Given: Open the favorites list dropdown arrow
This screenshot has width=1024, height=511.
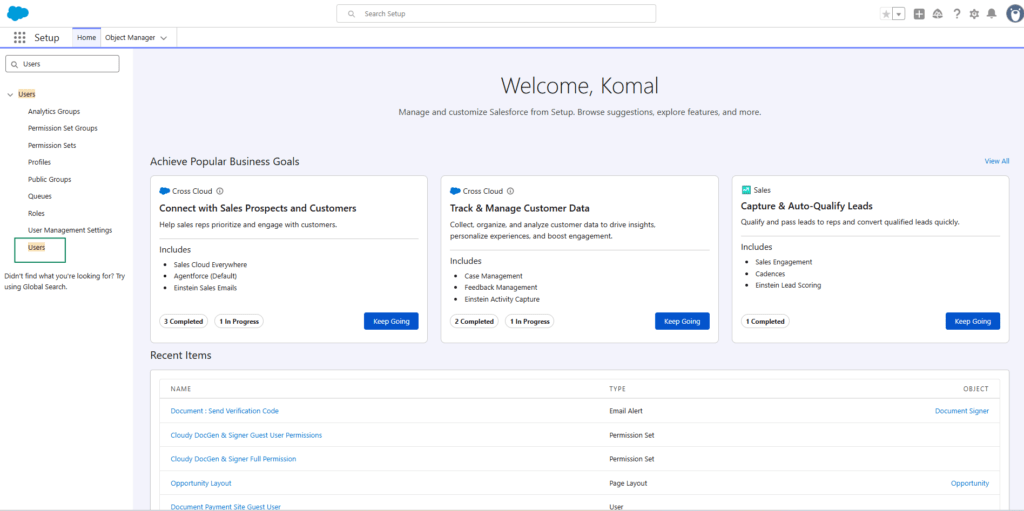Looking at the screenshot, I should [x=899, y=14].
